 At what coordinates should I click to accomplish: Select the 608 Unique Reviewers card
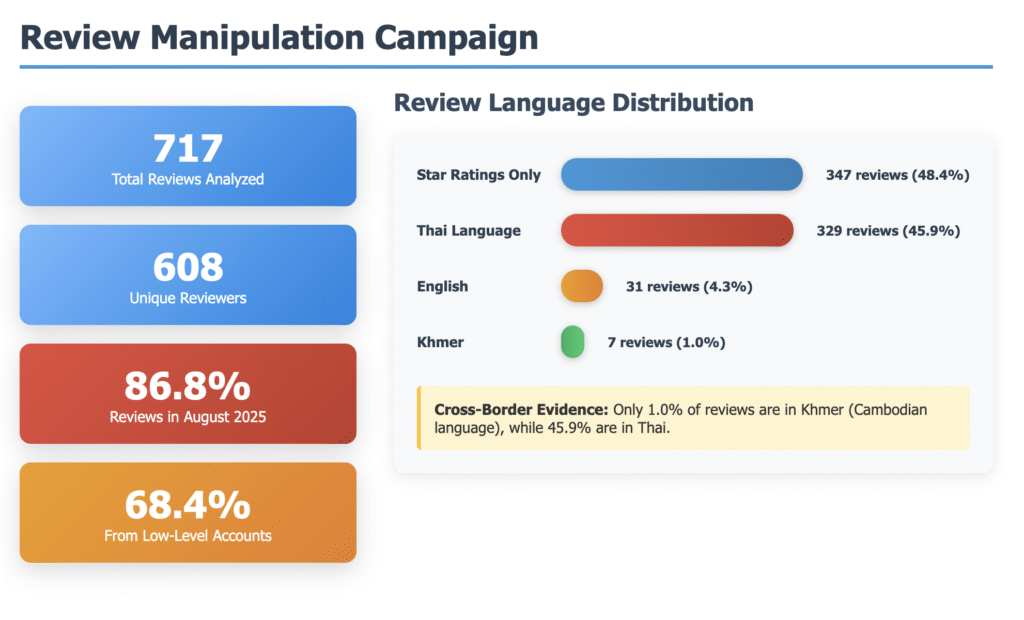[x=188, y=275]
